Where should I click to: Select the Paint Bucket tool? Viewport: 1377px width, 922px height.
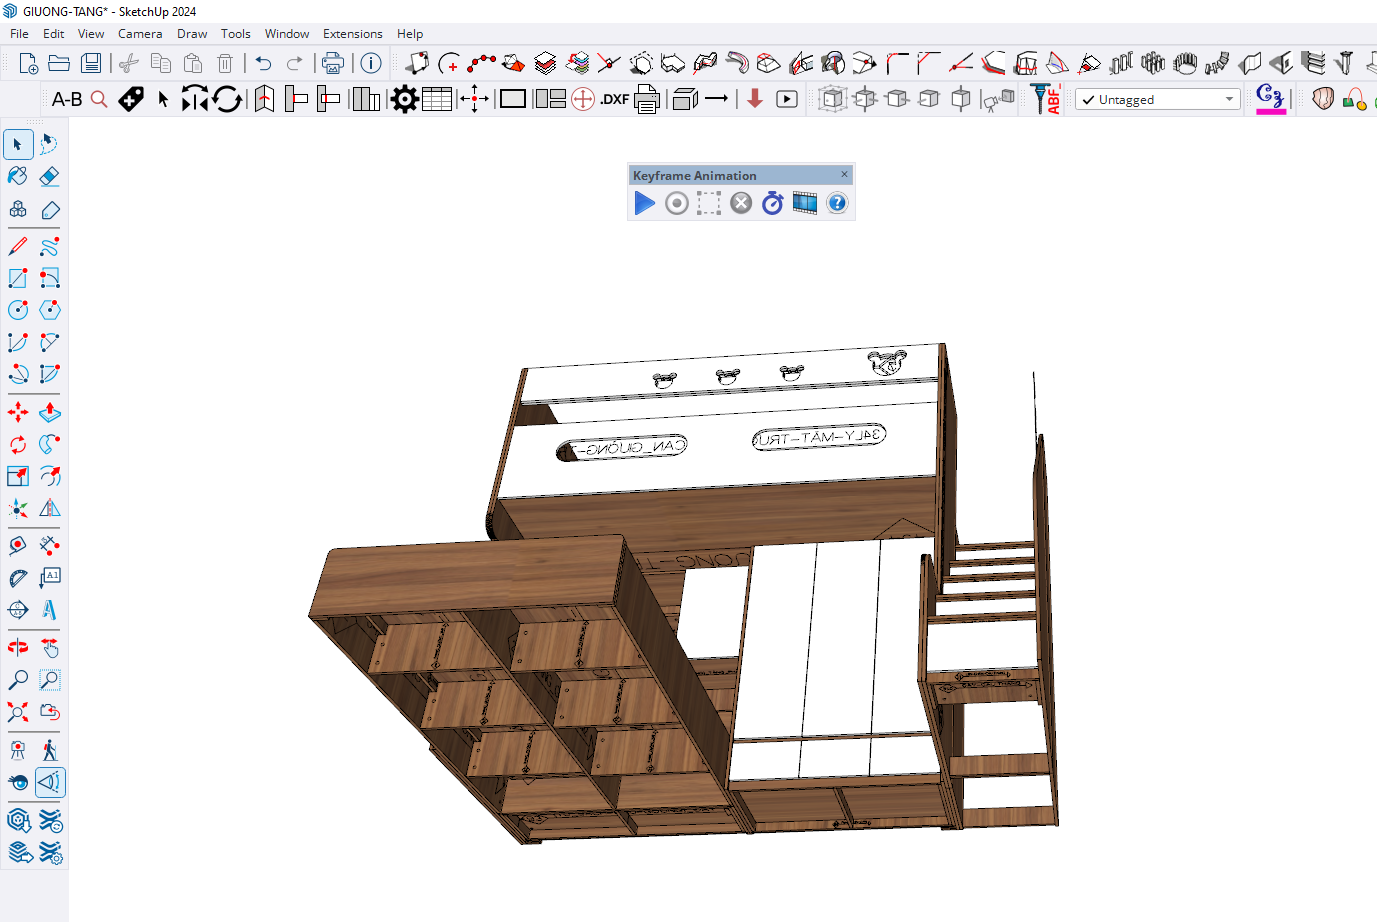point(18,176)
